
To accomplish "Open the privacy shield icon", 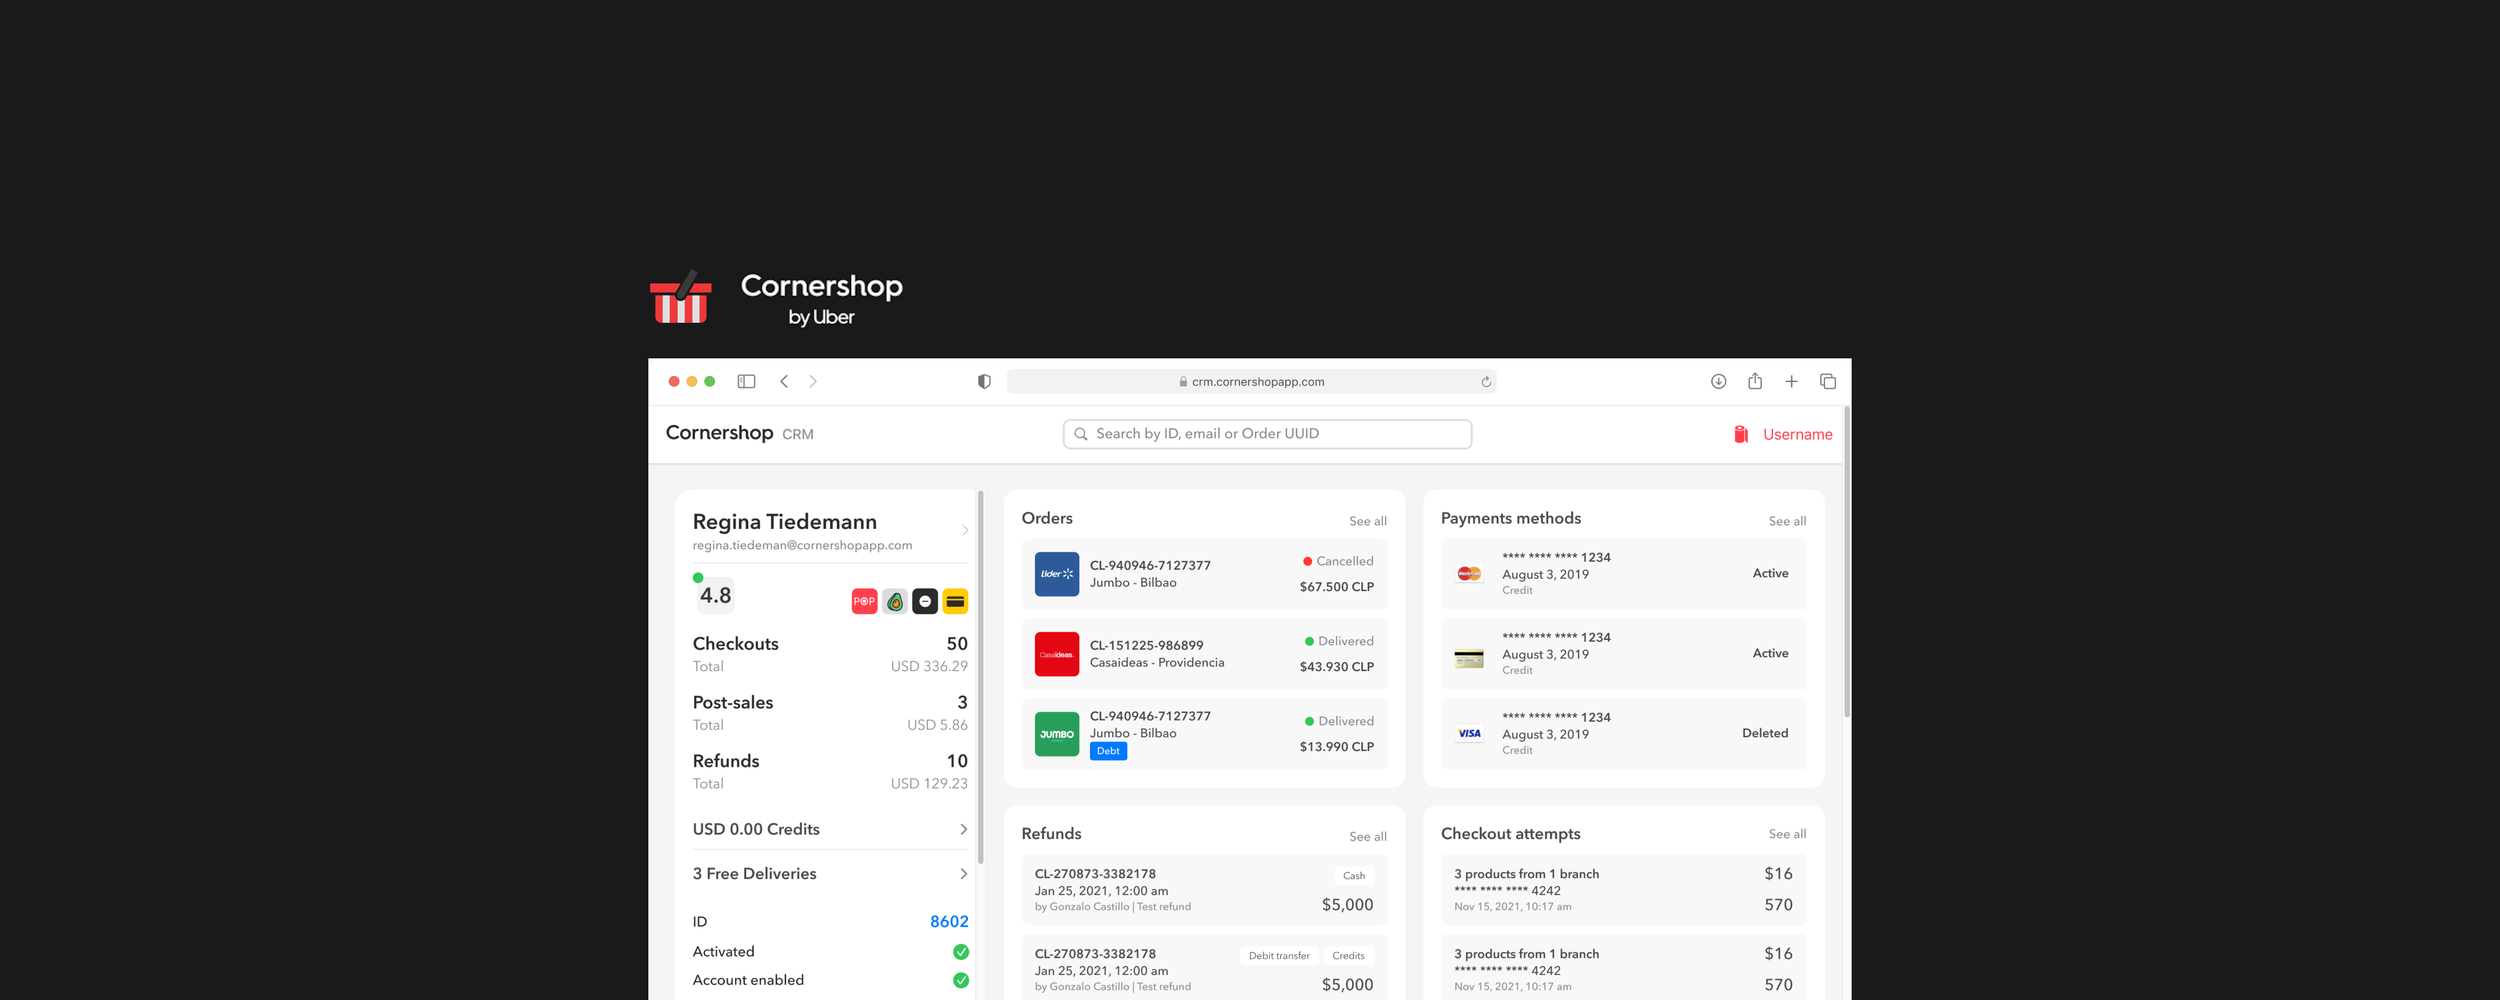I will tap(984, 381).
